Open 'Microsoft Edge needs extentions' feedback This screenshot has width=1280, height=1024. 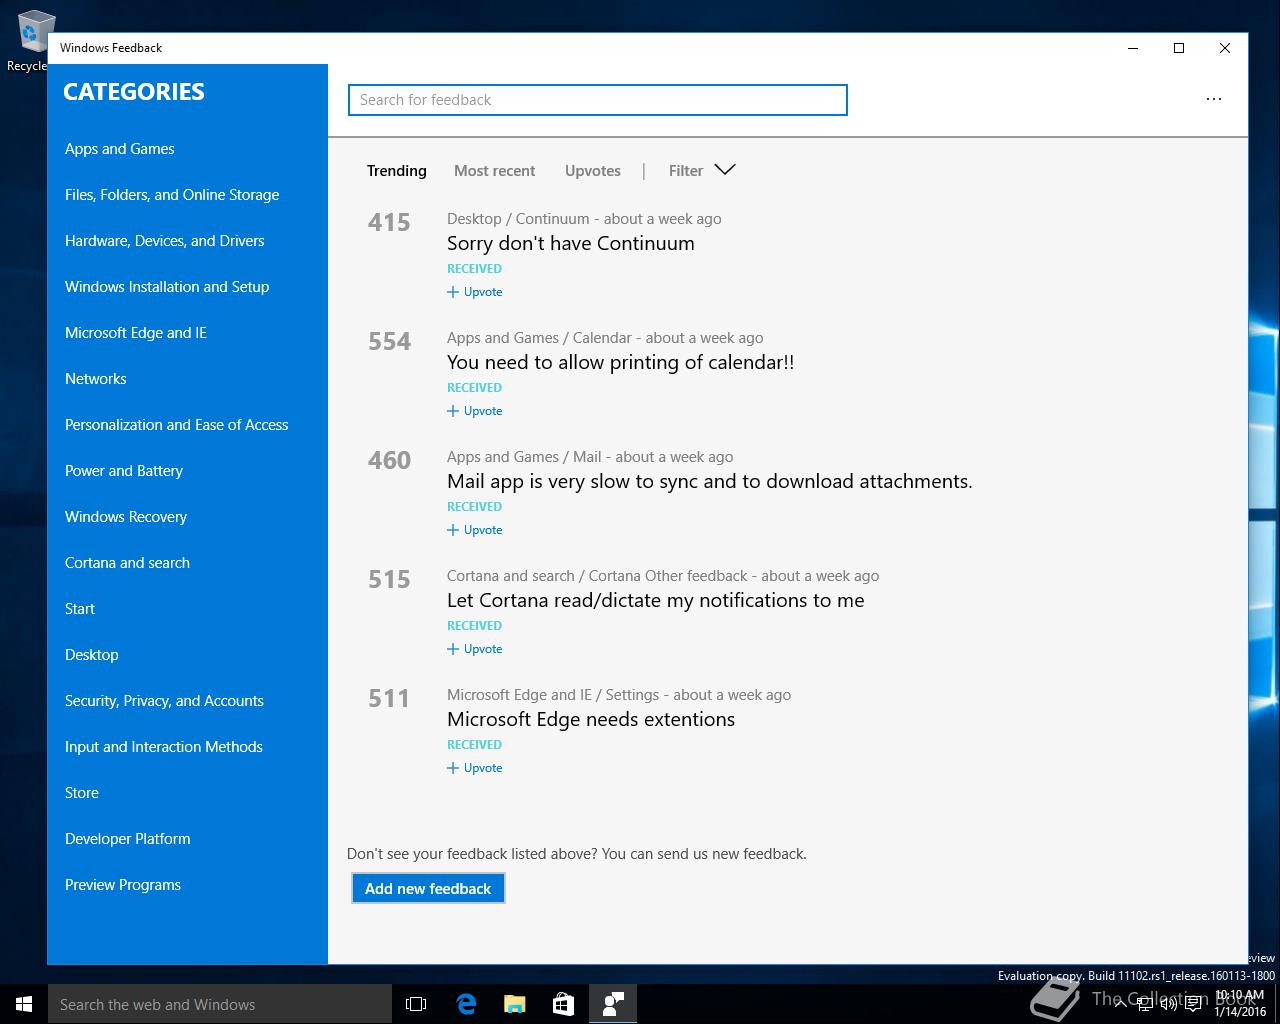pyautogui.click(x=591, y=719)
